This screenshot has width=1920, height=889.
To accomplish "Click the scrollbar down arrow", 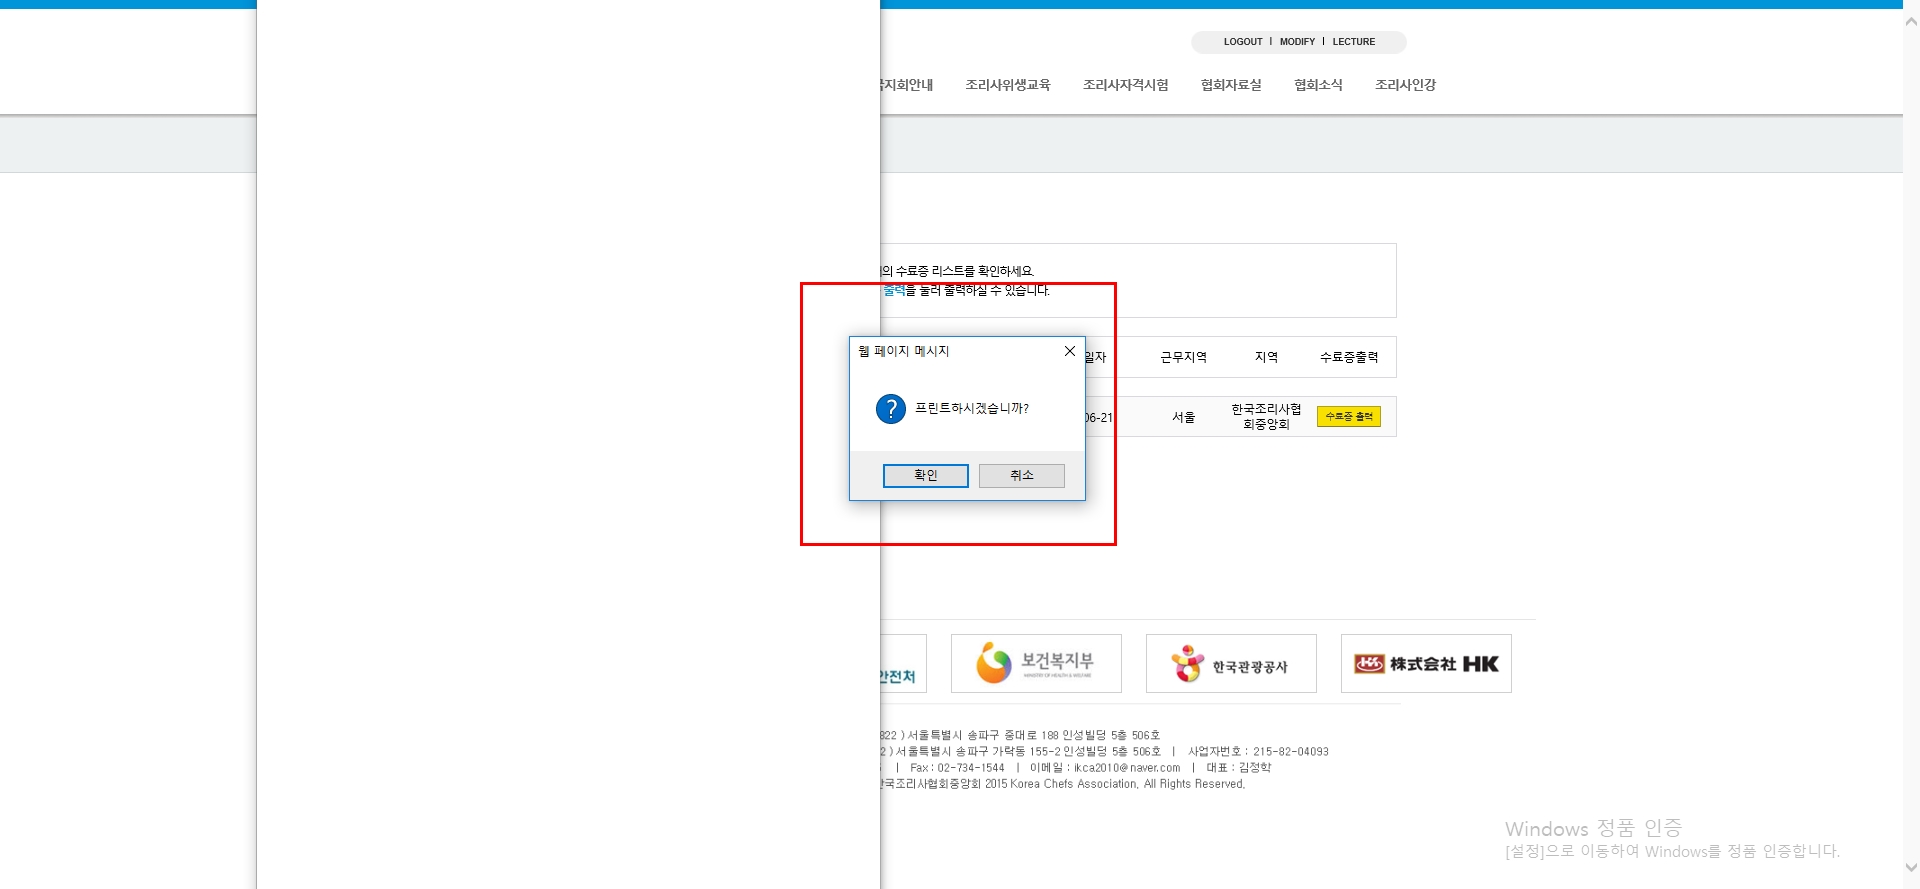I will tap(1911, 868).
